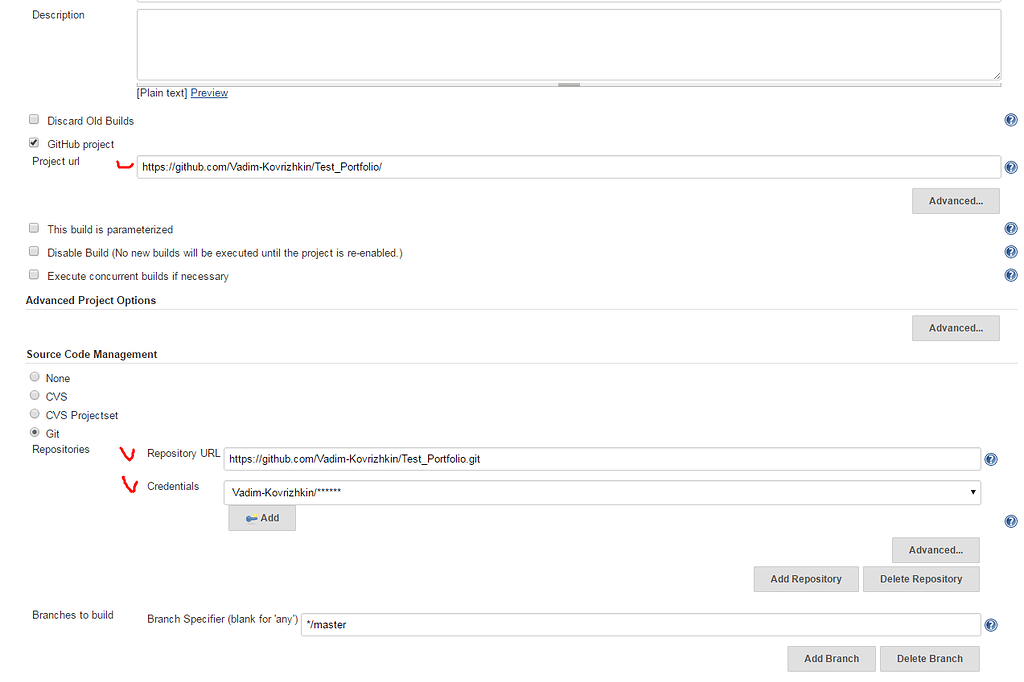Select the None radio button under Source Code Management

[x=34, y=376]
